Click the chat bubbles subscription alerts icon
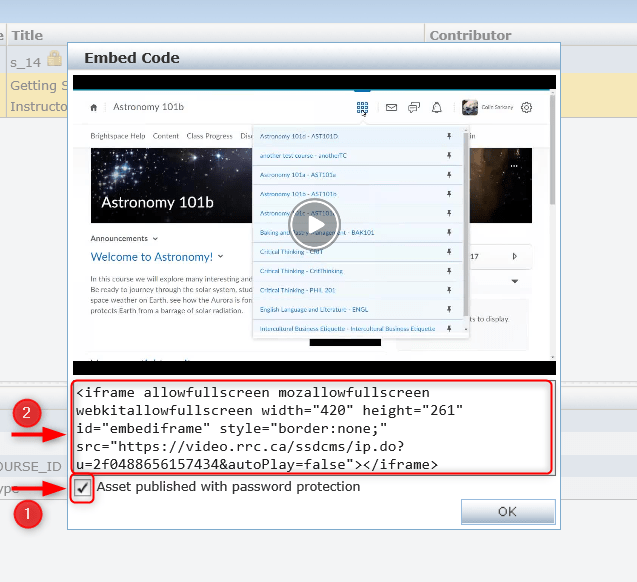This screenshot has height=582, width=637. [414, 107]
